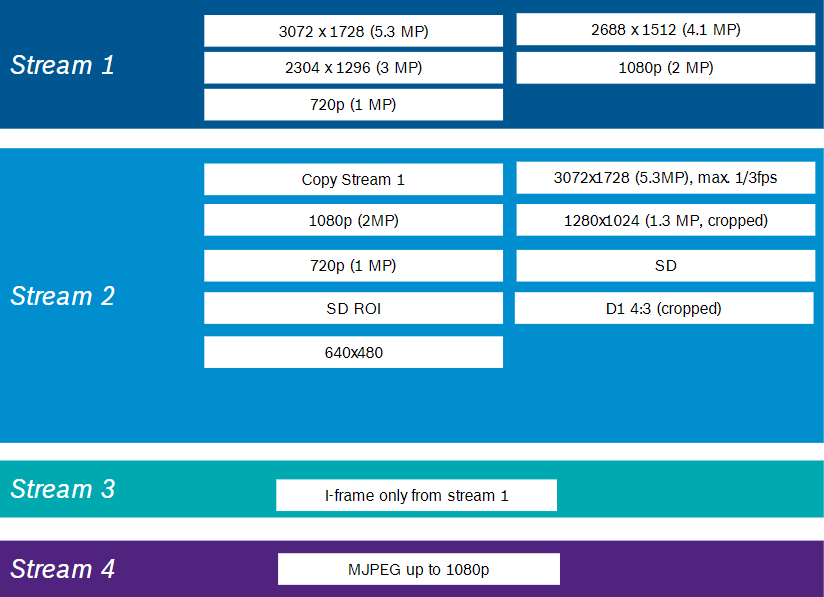This screenshot has height=597, width=824.
Task: Pick 1080p (2MP) in Stream 2
Action: click(353, 220)
